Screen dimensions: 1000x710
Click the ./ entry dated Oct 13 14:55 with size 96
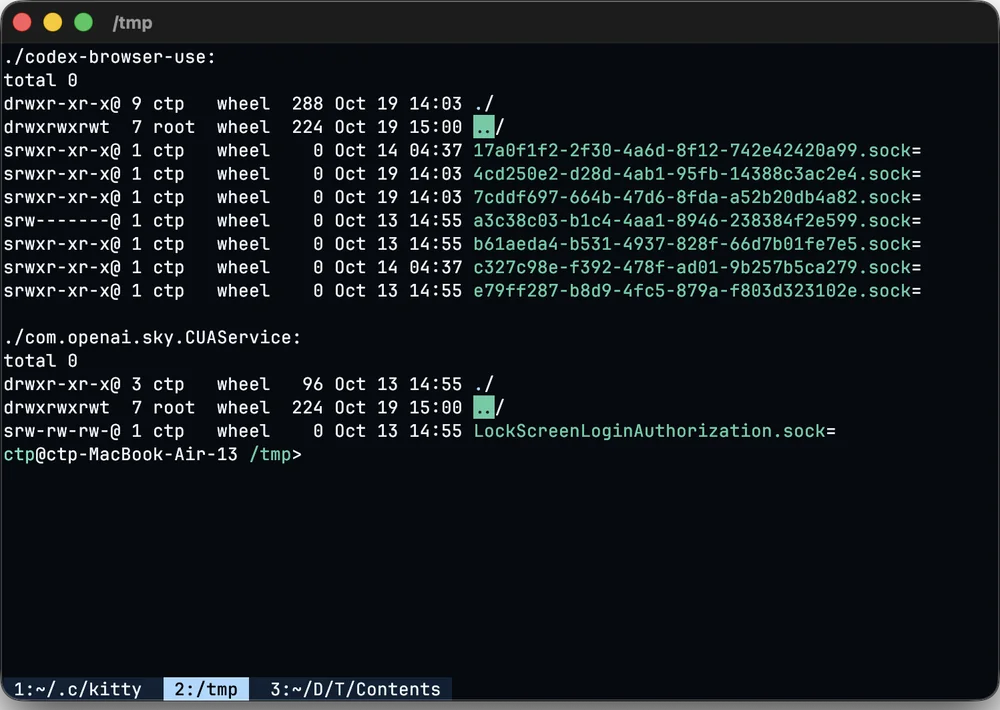[484, 385]
